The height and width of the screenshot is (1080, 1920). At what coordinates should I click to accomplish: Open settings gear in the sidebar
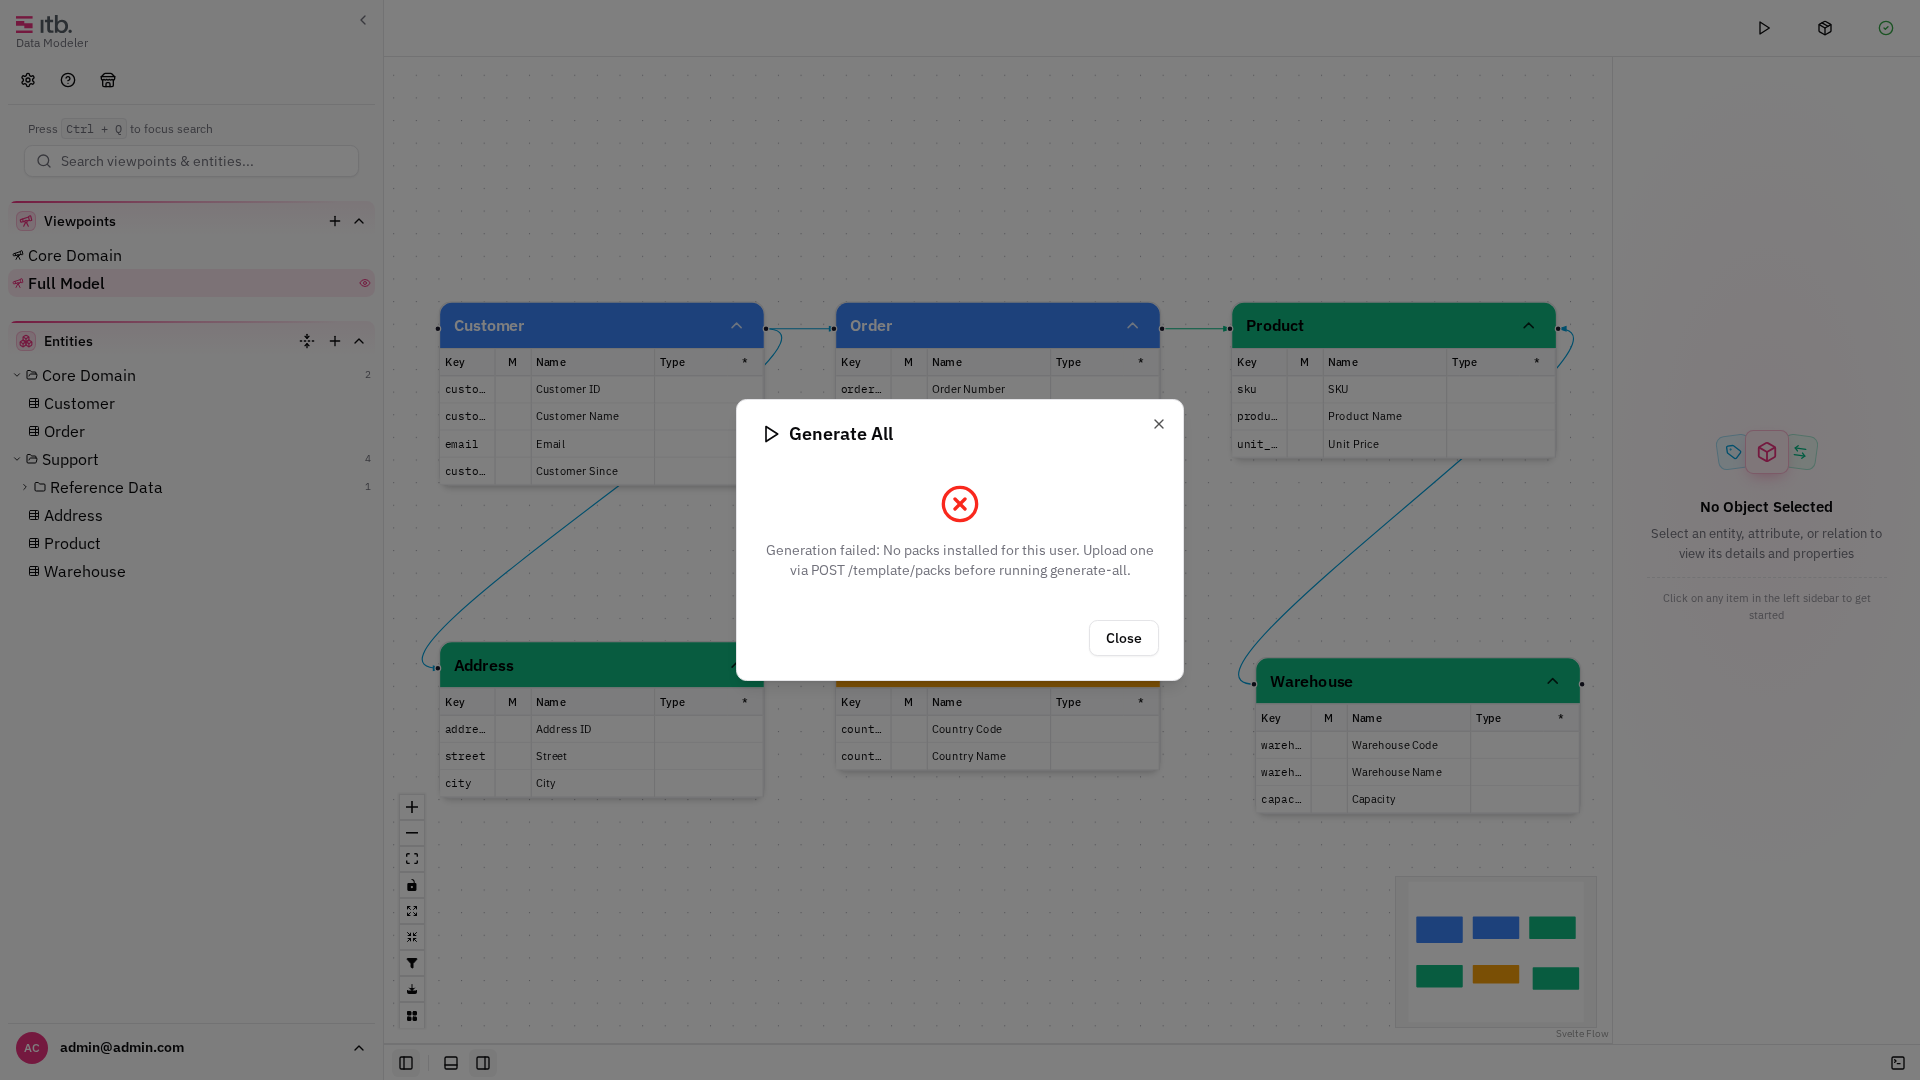coord(28,80)
